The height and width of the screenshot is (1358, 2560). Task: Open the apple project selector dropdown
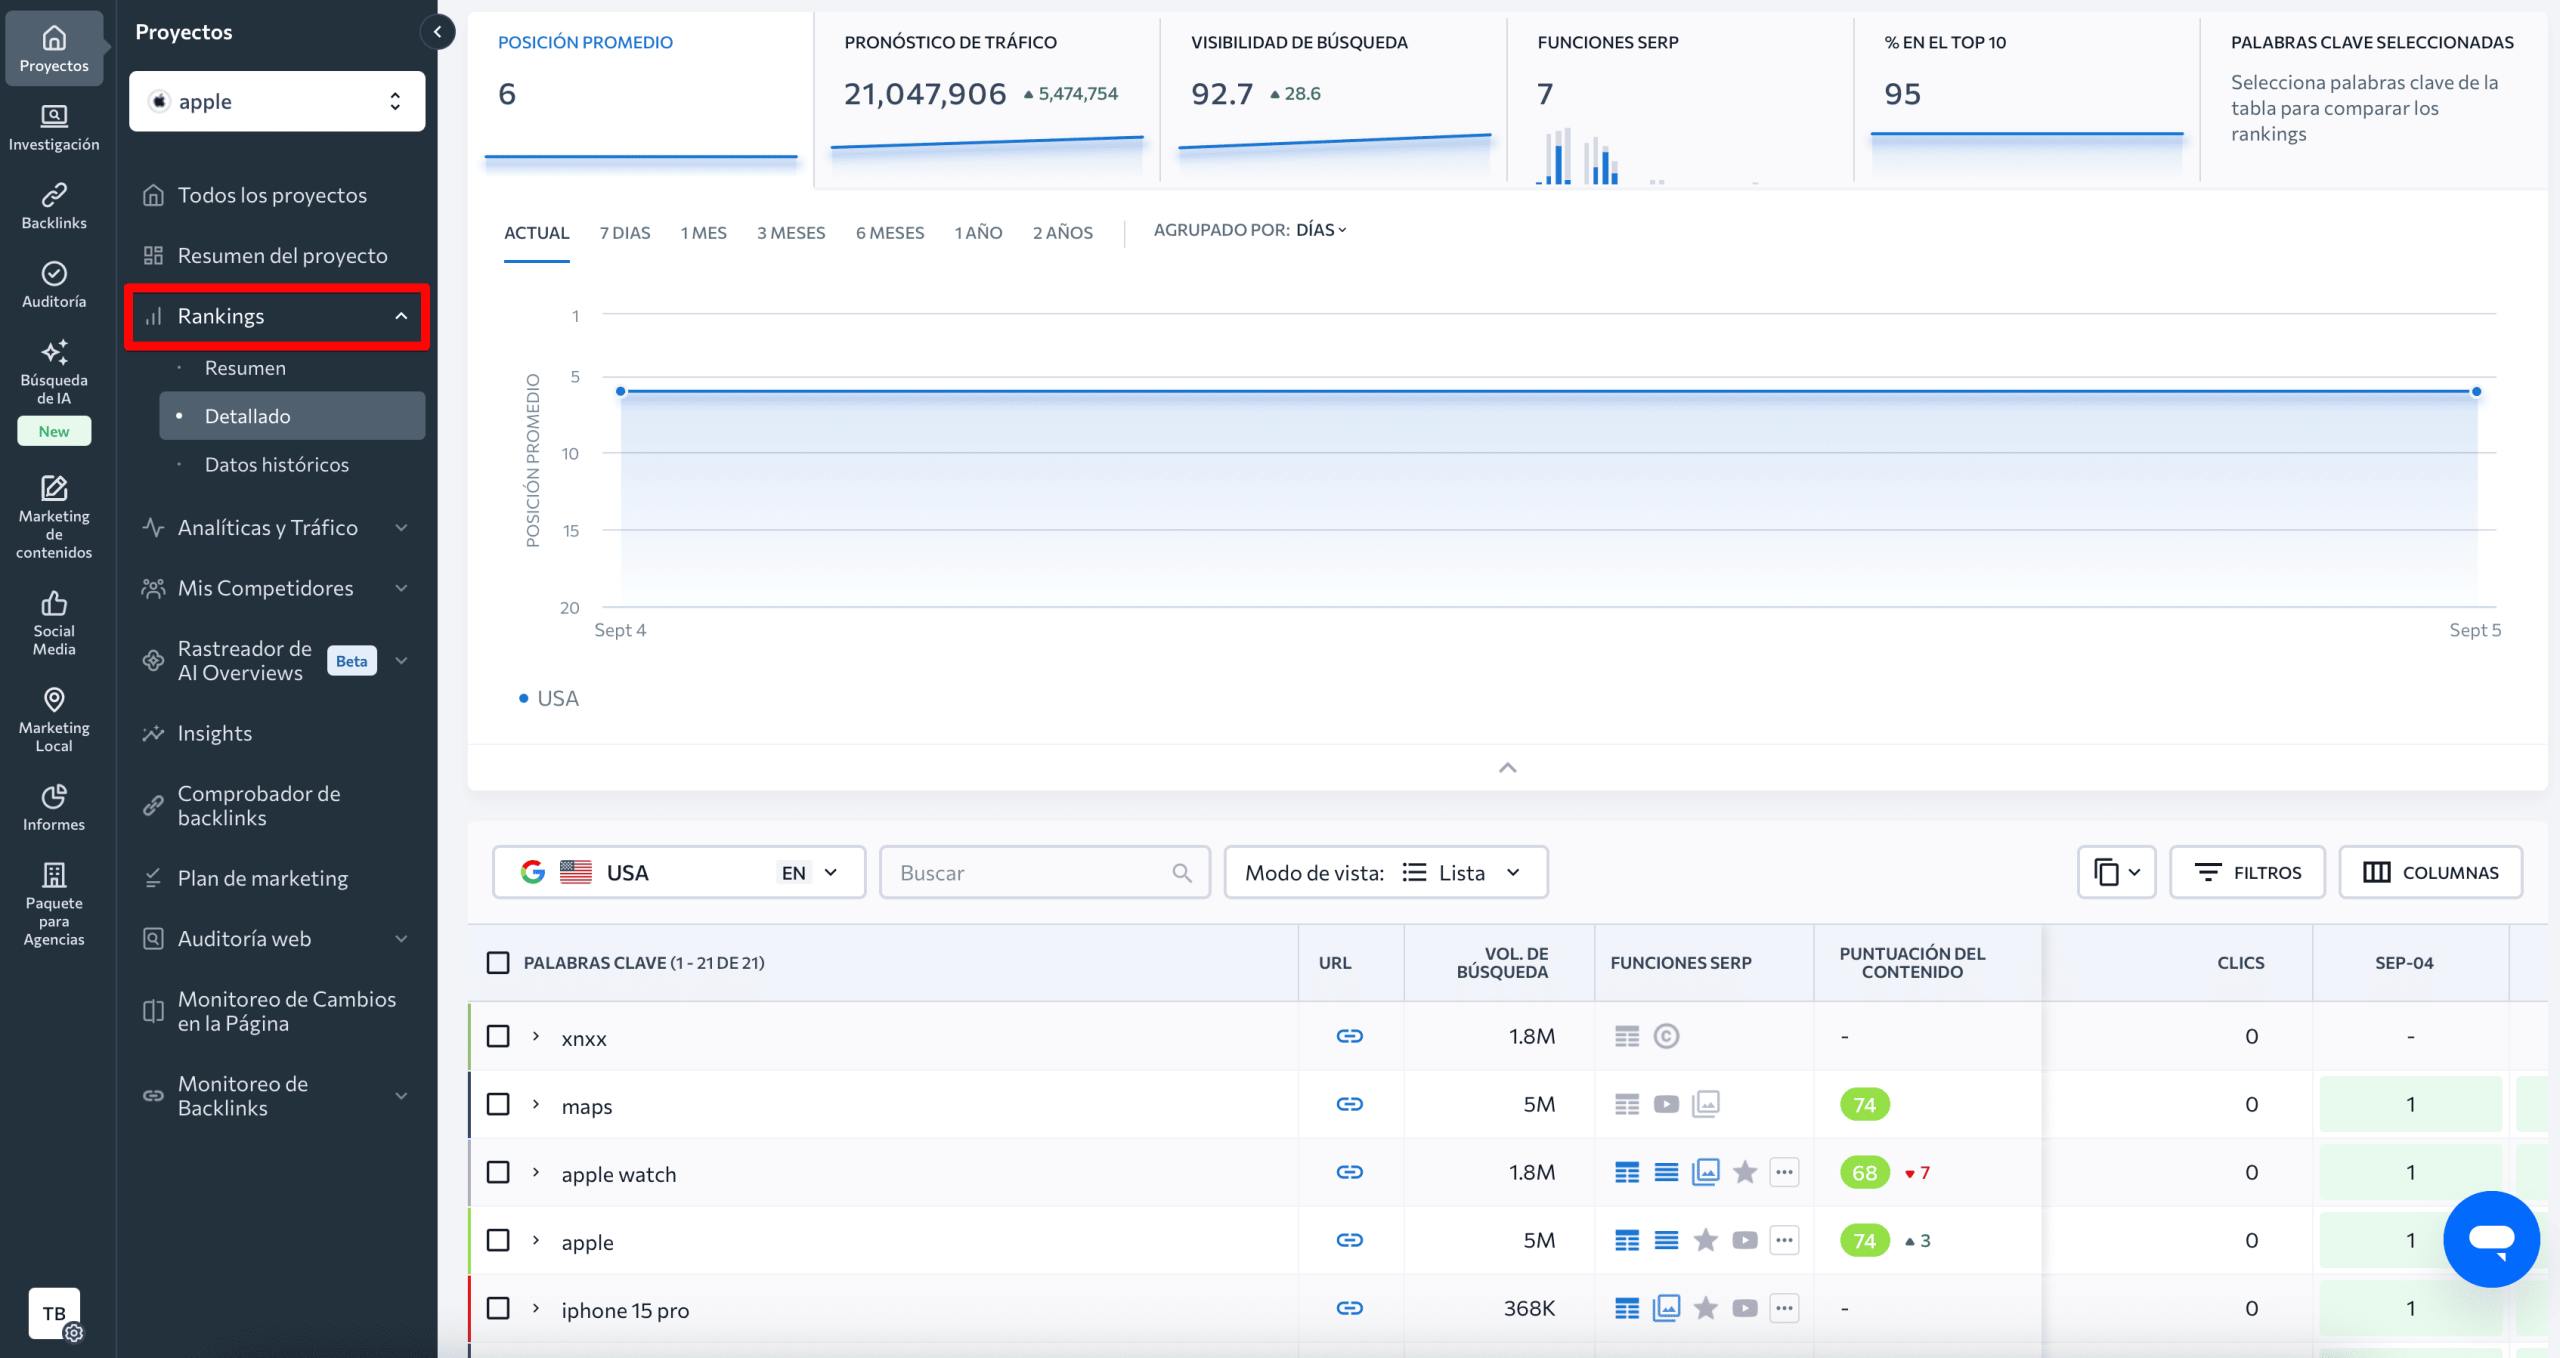277,101
